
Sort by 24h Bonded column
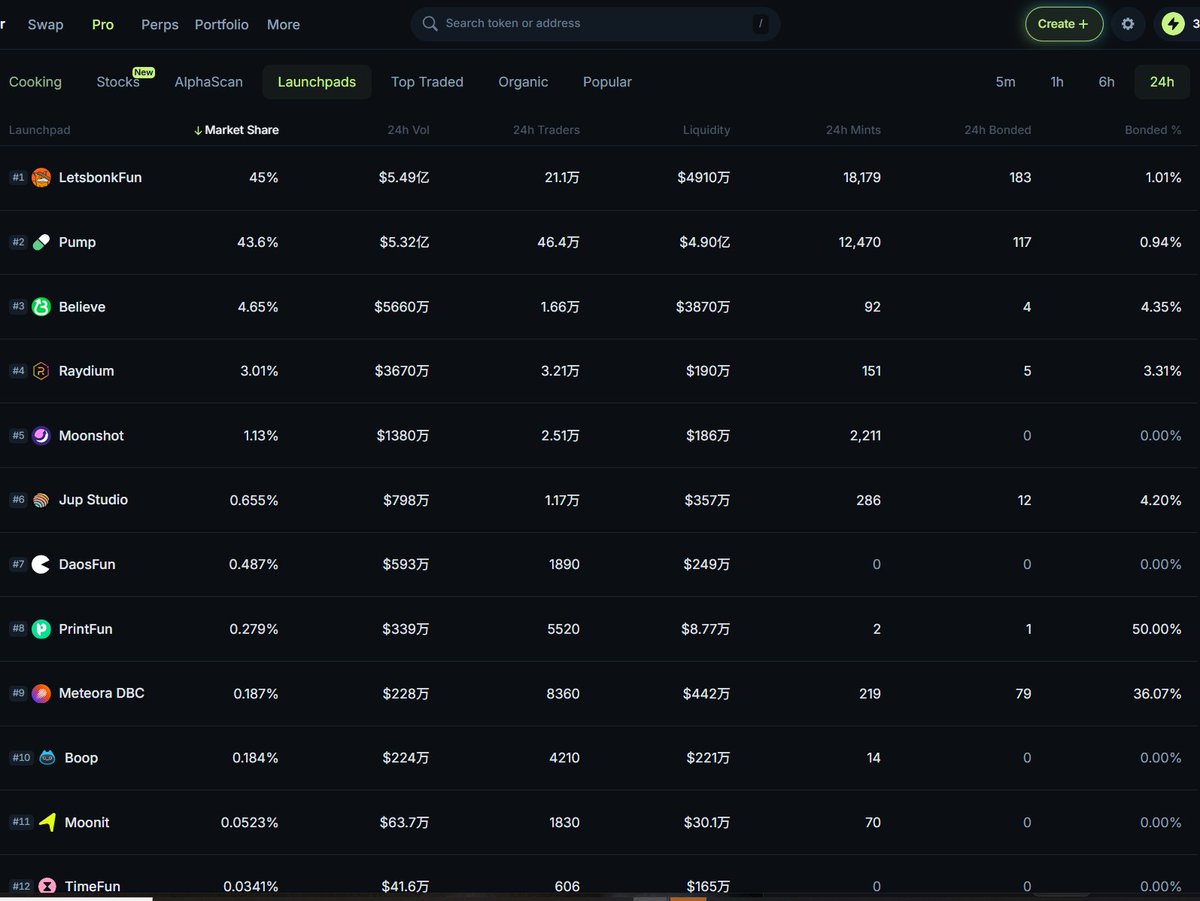coord(997,130)
